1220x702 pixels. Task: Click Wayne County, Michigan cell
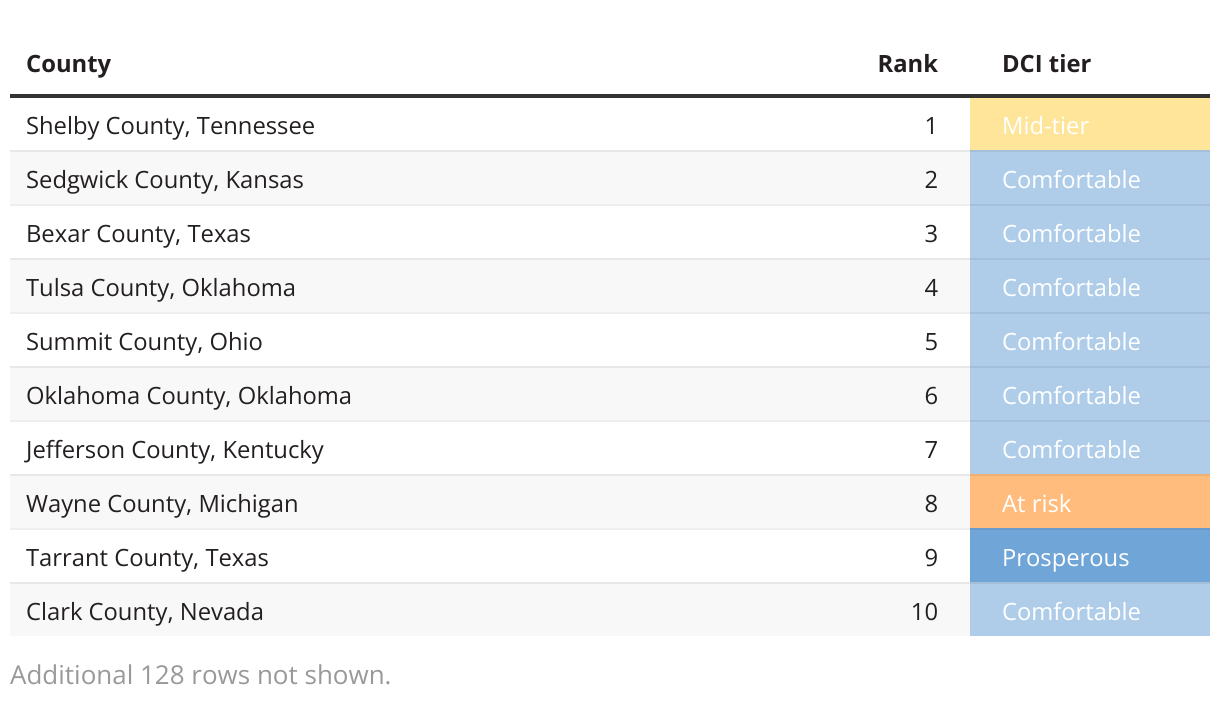tap(162, 504)
